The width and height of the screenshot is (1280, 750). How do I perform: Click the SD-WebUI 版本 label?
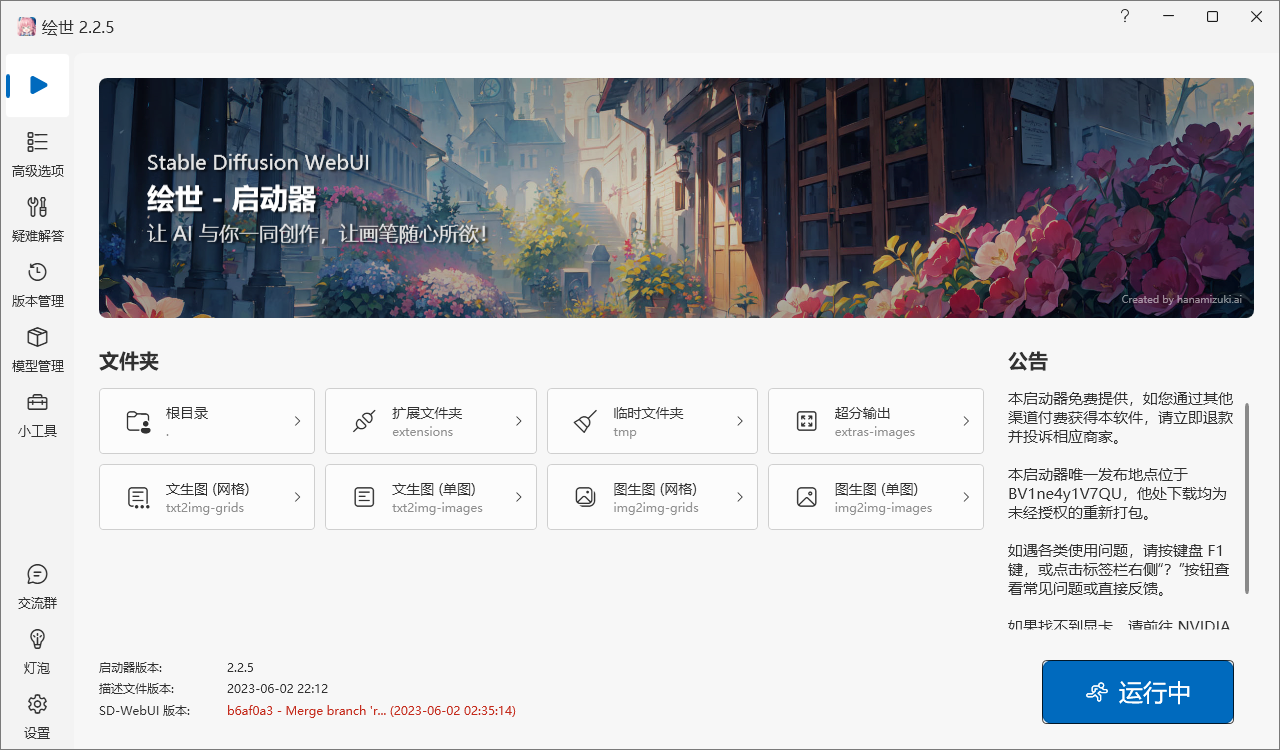[144, 711]
